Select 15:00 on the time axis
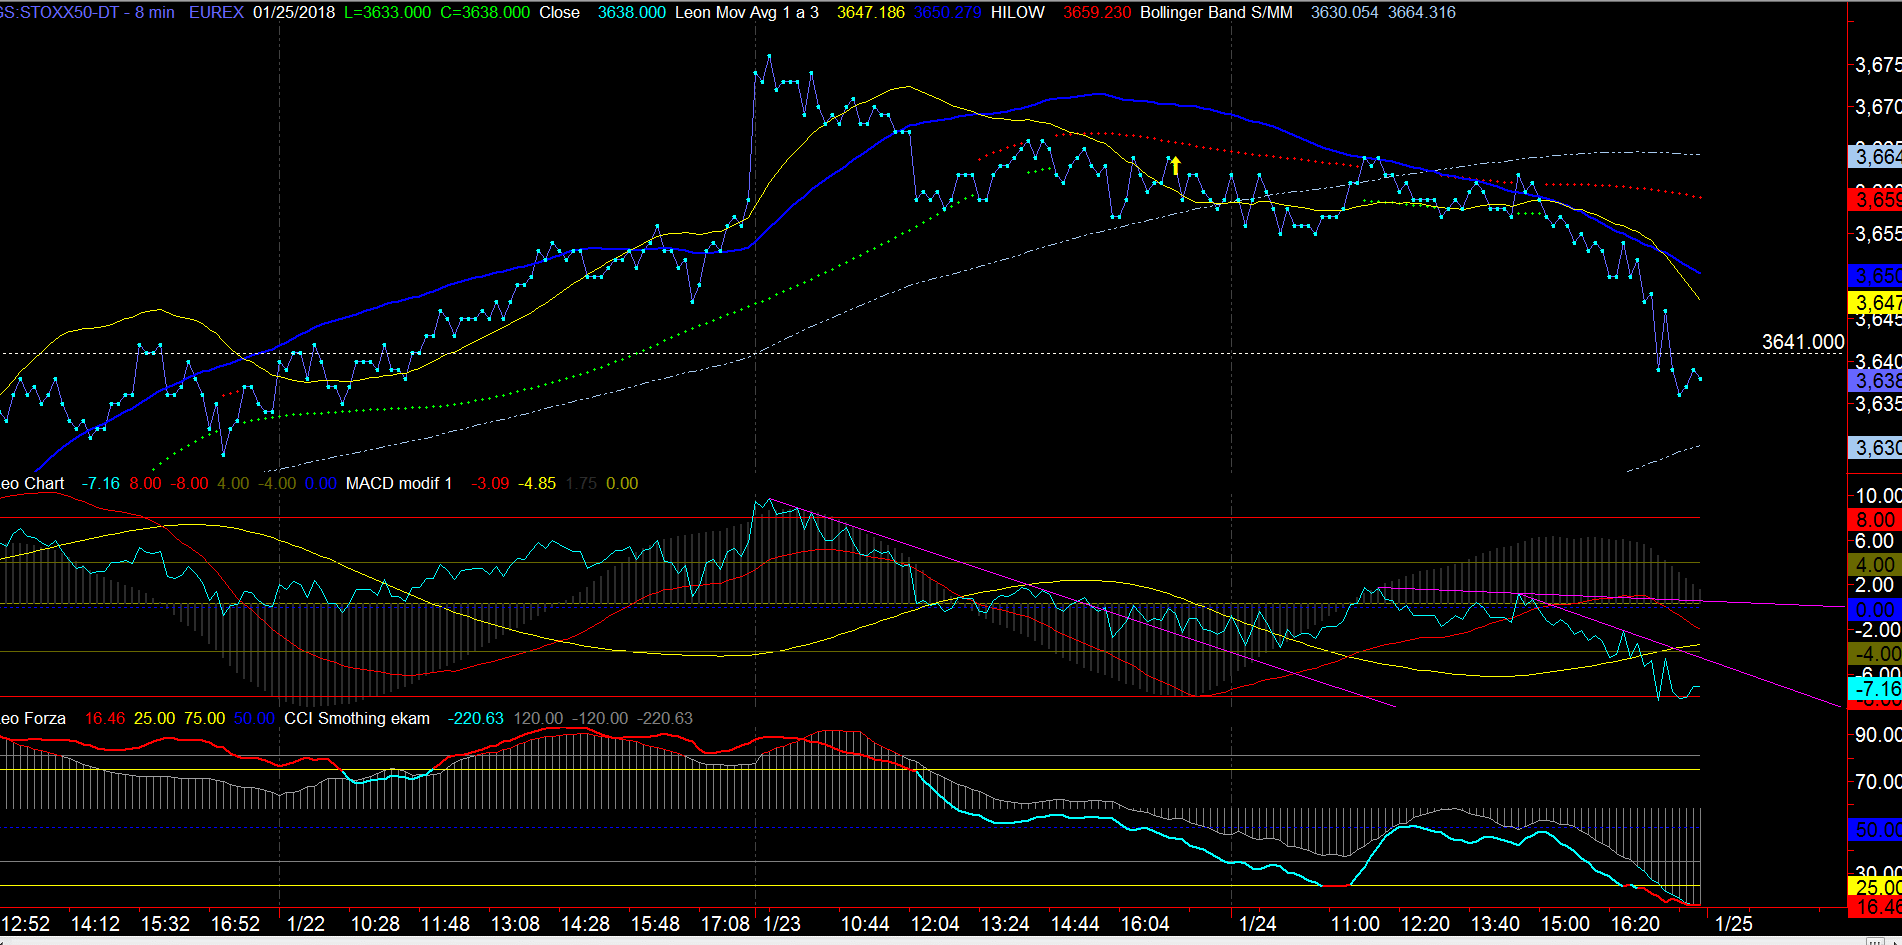Viewport: 1902px width, 945px height. point(1565,924)
